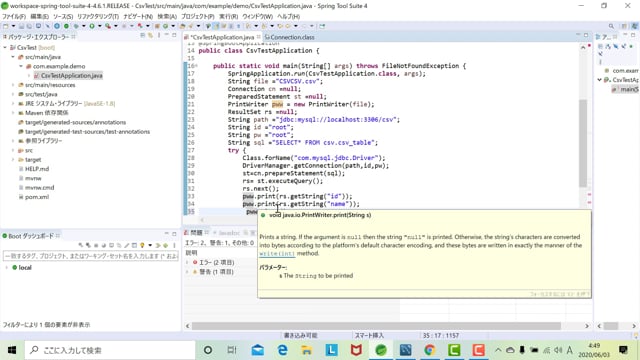Click Link with Editor icon in Package Explorer
This screenshot has height=360, width=640.
[150, 36]
